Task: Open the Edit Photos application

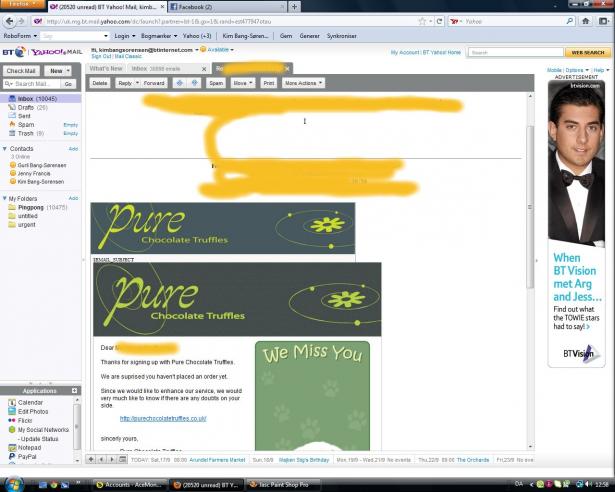Action: click(33, 412)
